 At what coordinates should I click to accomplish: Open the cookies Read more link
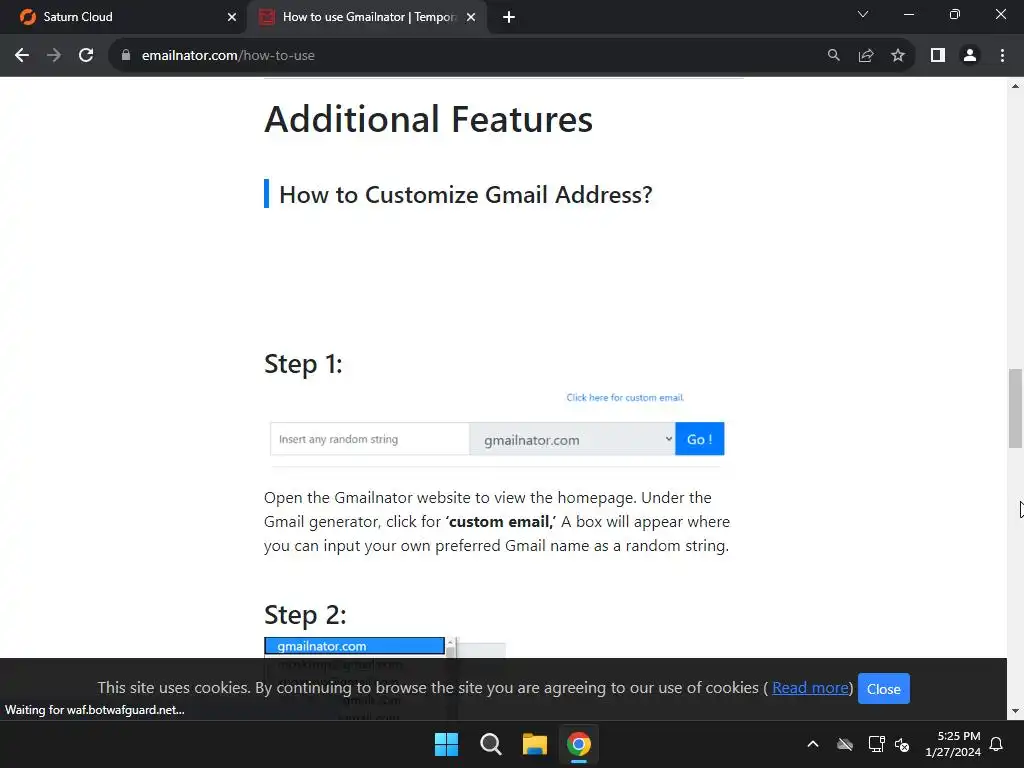point(810,688)
